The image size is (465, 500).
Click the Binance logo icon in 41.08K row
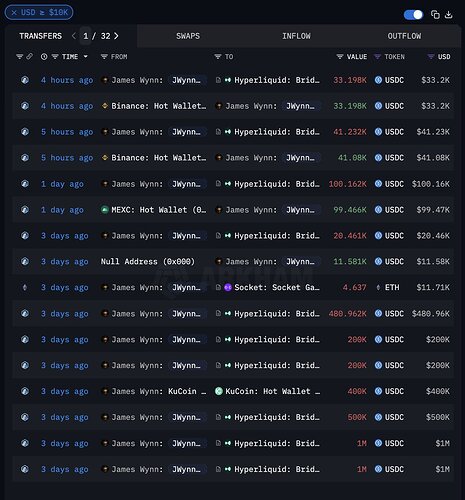pyautogui.click(x=105, y=158)
